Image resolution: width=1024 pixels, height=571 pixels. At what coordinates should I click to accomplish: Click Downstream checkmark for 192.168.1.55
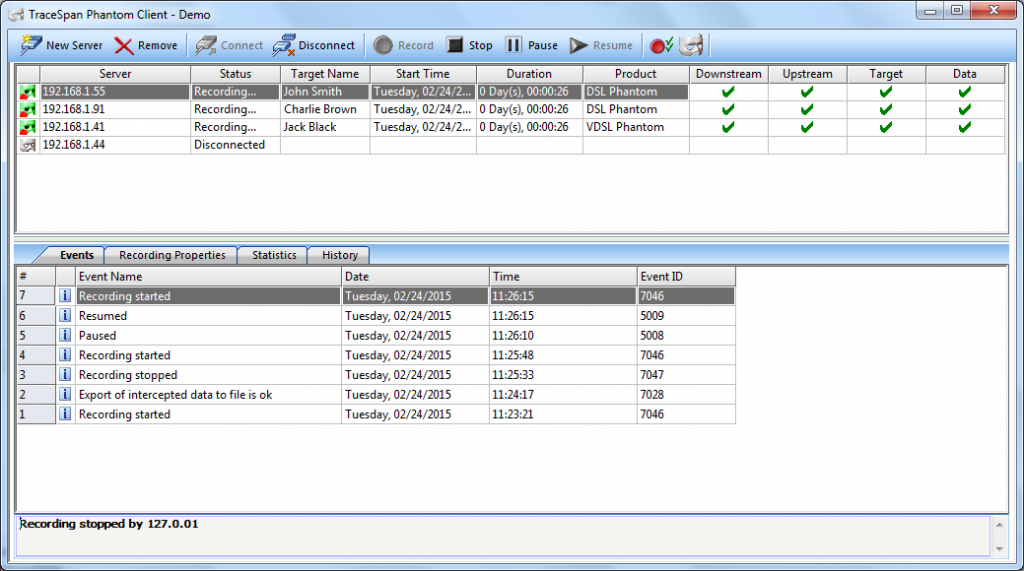pyautogui.click(x=728, y=92)
